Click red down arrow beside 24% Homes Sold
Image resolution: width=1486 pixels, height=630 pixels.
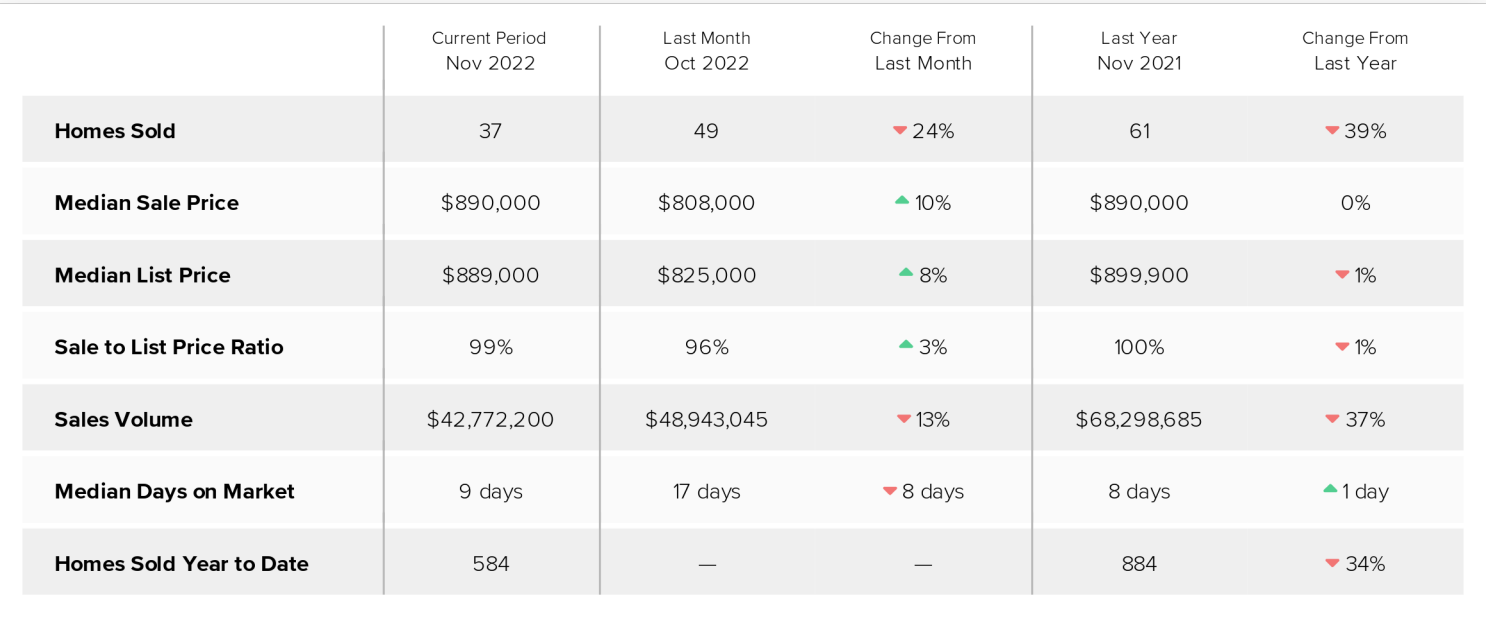pyautogui.click(x=900, y=131)
